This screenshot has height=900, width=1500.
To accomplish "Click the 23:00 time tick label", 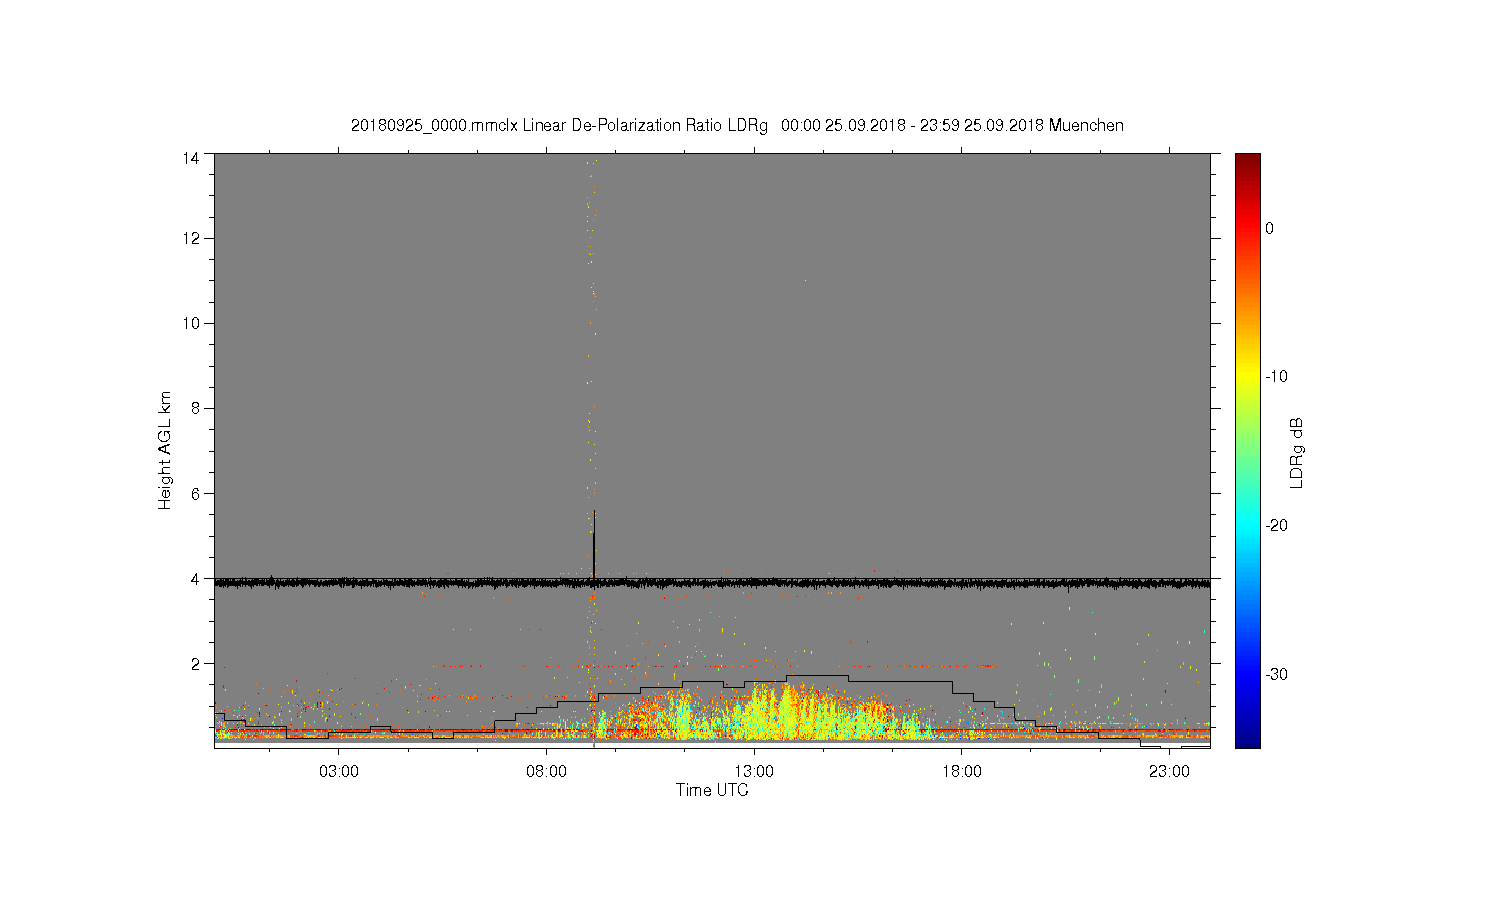I will point(1169,772).
